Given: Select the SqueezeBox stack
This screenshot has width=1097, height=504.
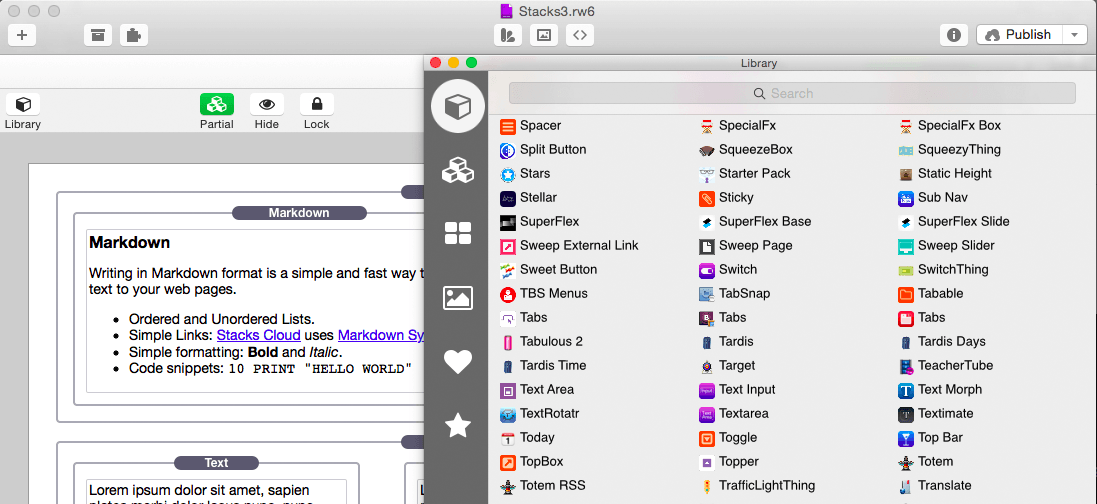Looking at the screenshot, I should click(746, 150).
